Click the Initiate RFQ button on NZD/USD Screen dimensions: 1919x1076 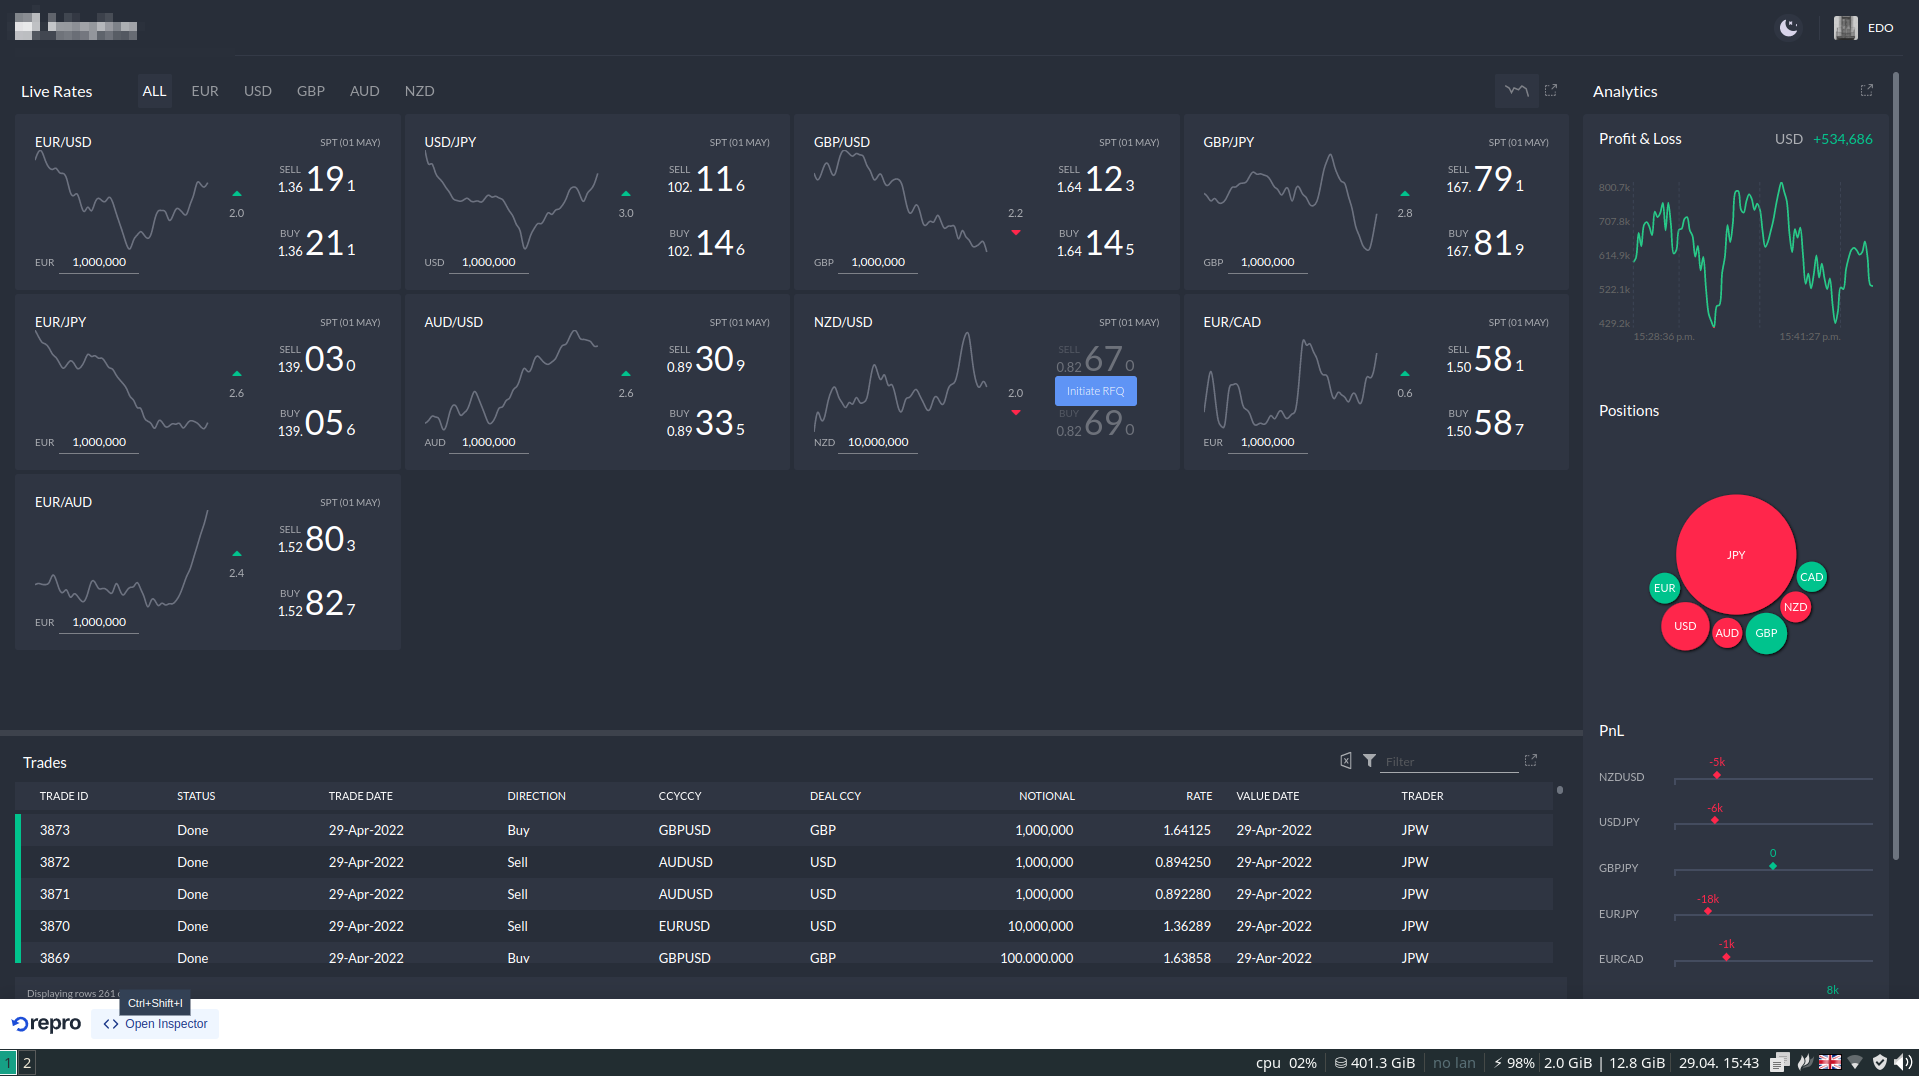click(x=1095, y=391)
